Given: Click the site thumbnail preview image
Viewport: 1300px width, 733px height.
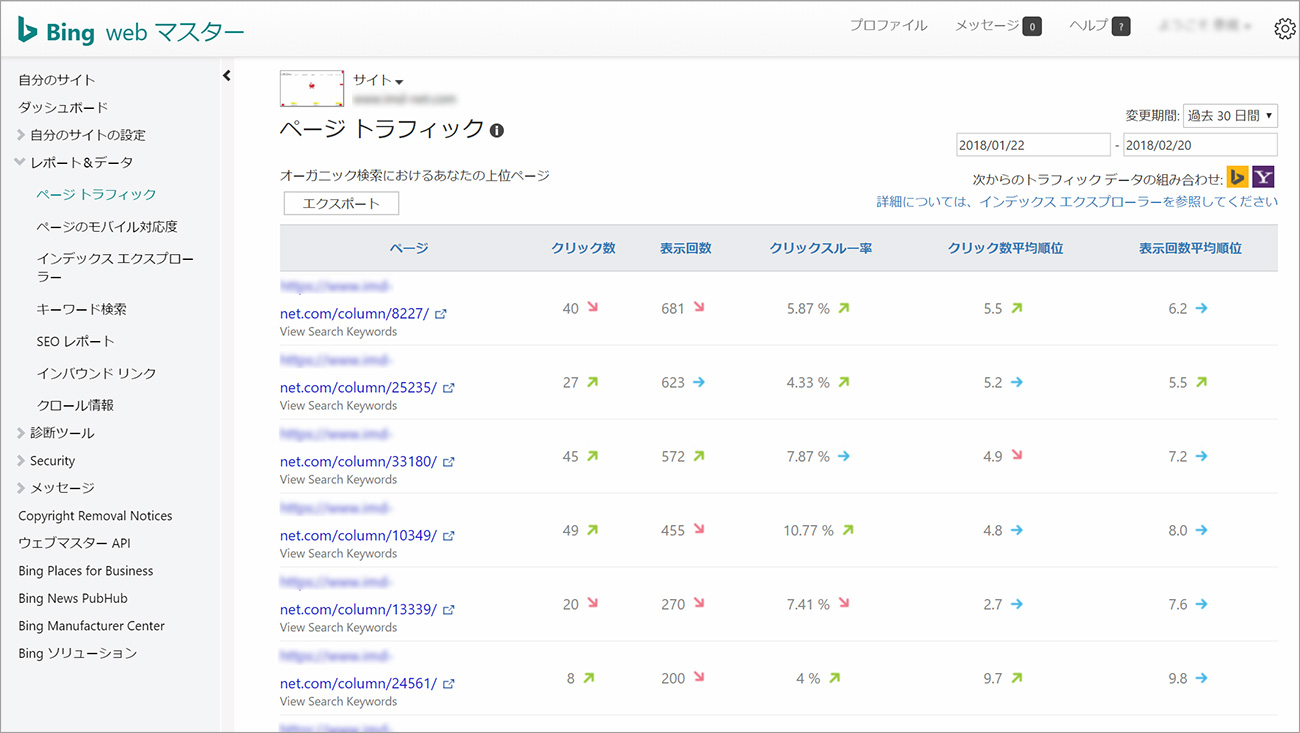Looking at the screenshot, I should click(312, 88).
